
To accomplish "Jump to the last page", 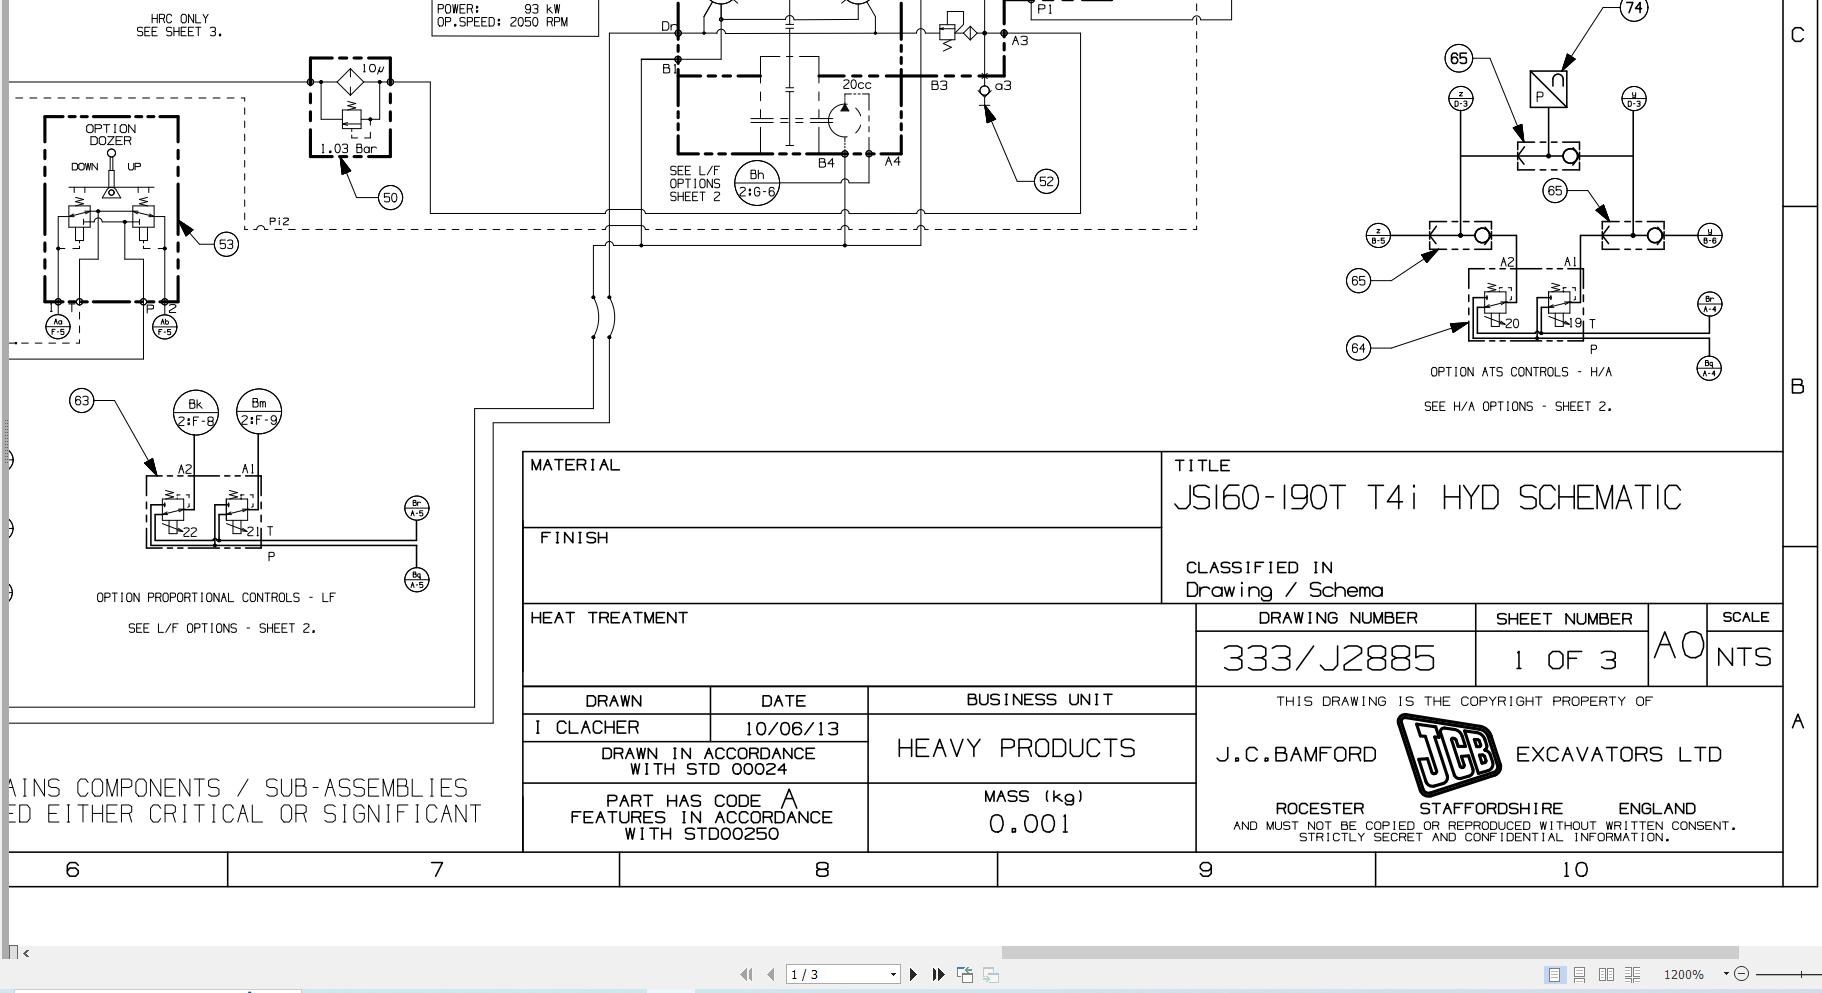I will pos(937,973).
